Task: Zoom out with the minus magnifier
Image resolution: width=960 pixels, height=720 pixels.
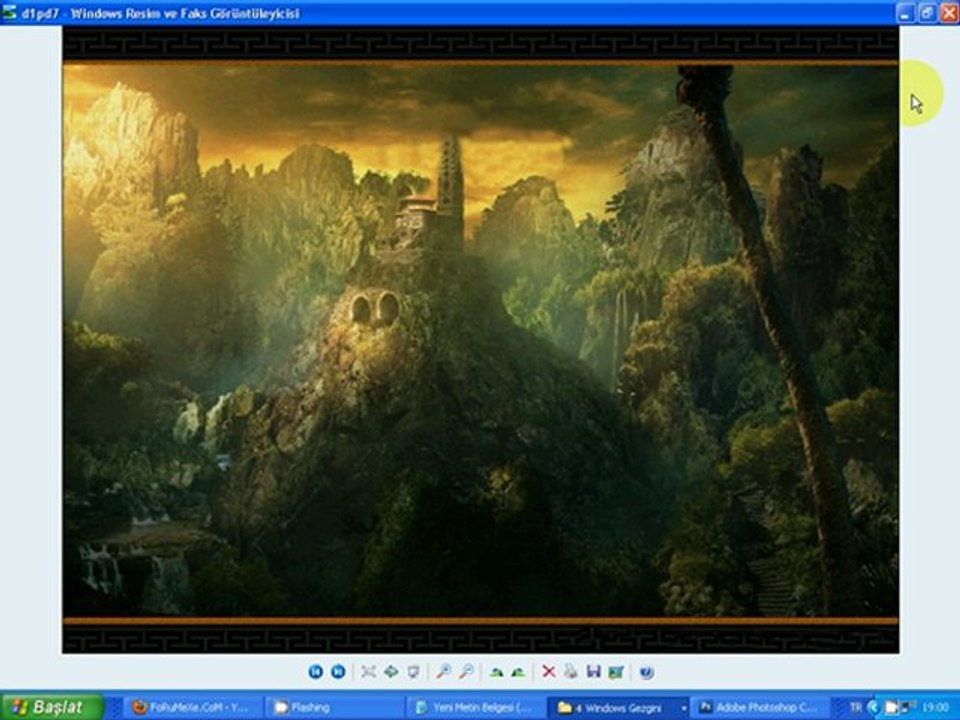Action: point(466,672)
